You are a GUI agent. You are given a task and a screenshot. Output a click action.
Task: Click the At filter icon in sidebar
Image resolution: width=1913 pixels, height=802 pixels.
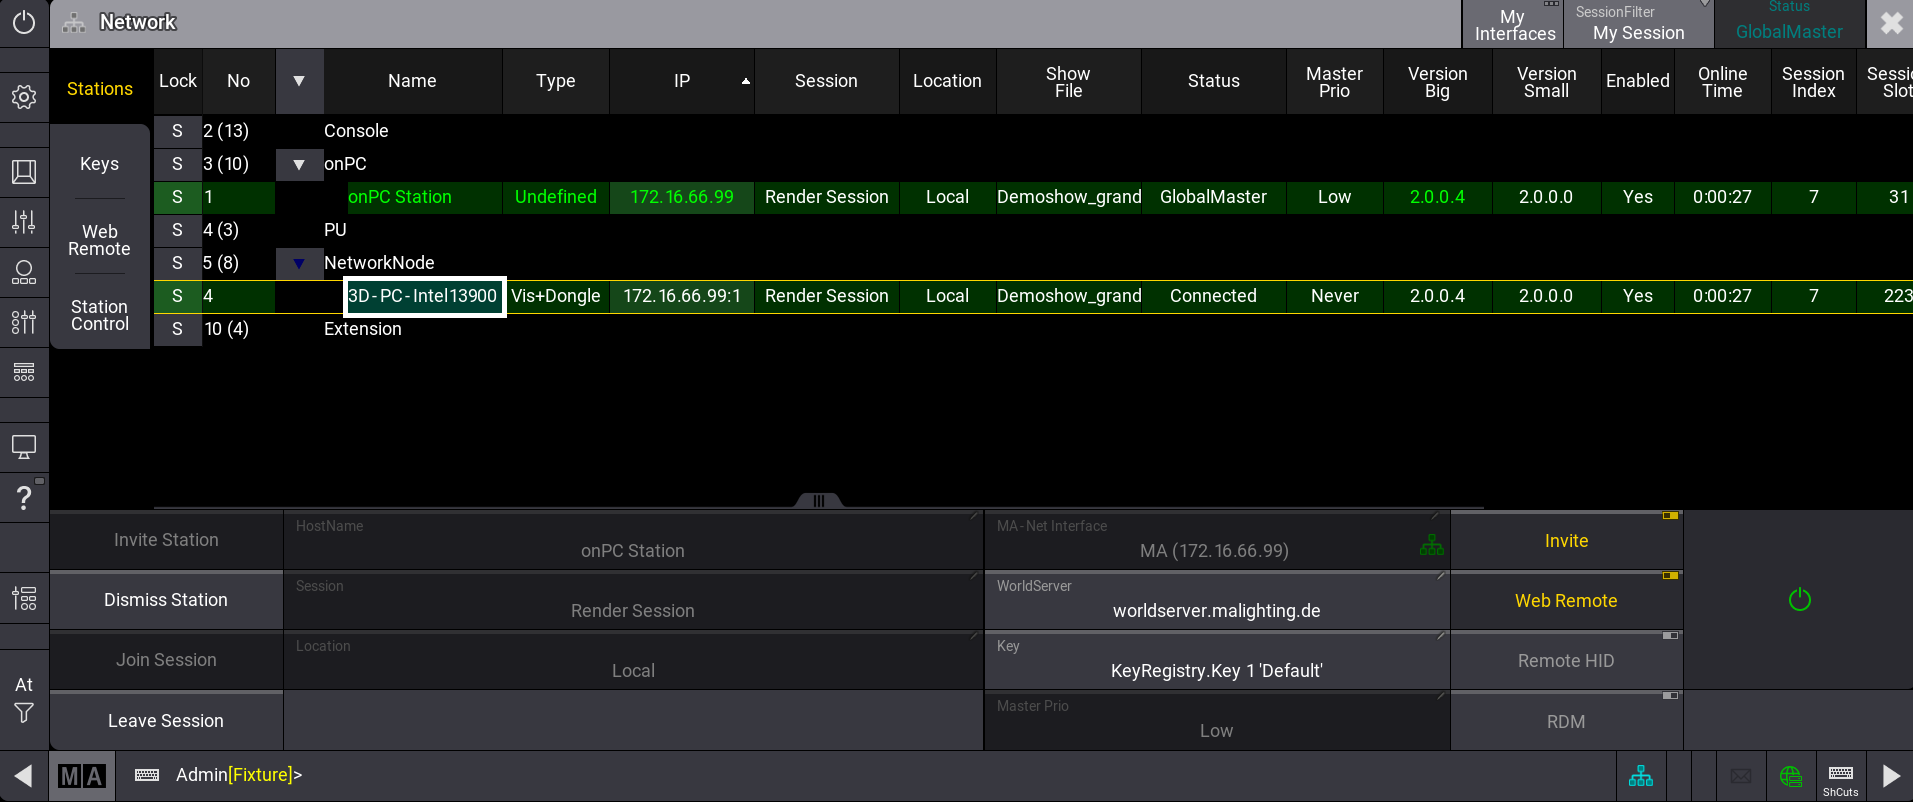(x=24, y=699)
